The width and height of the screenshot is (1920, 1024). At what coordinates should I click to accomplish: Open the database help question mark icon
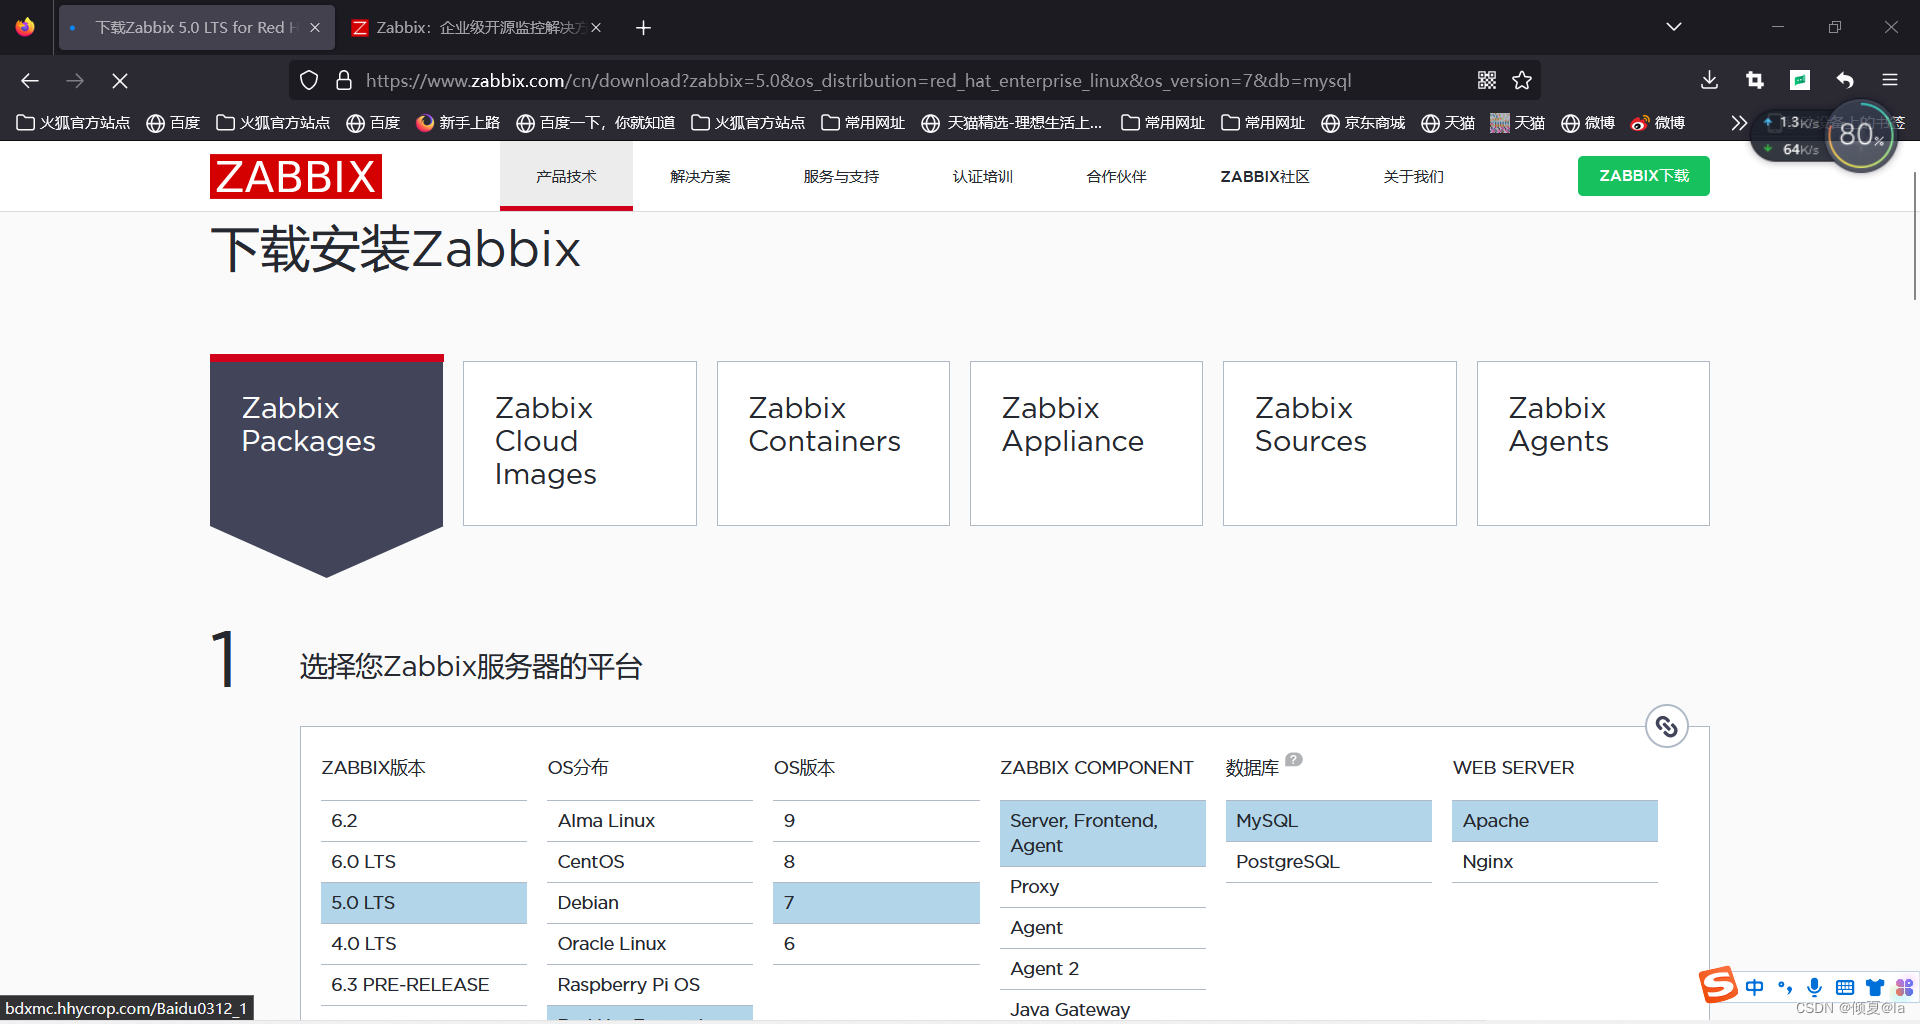tap(1293, 759)
